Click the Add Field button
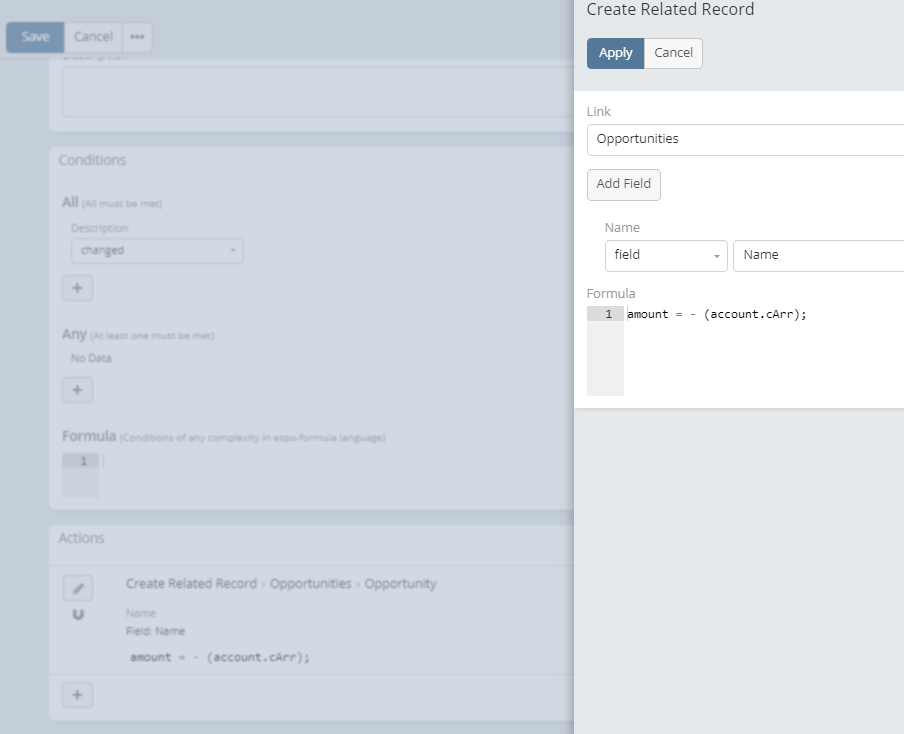 point(623,184)
